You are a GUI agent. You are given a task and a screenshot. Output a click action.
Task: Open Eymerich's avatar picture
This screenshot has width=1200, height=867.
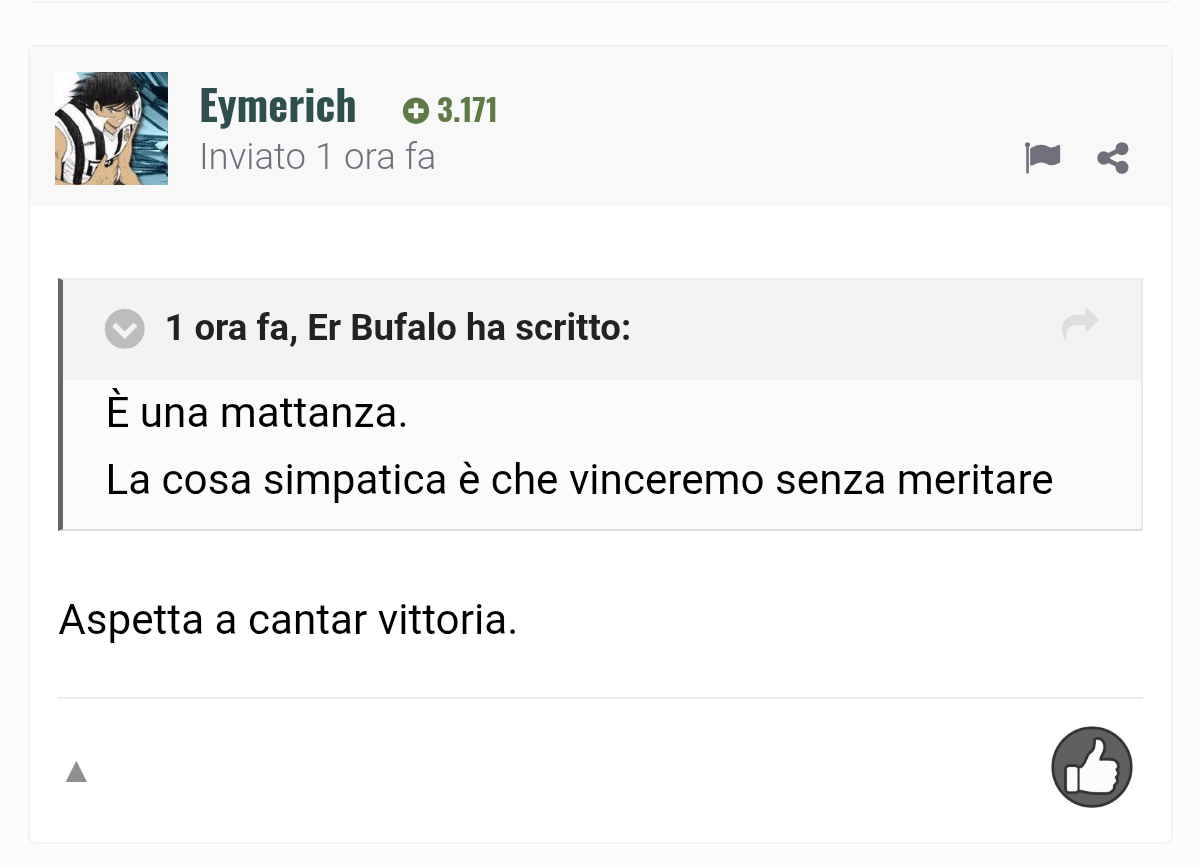[111, 128]
